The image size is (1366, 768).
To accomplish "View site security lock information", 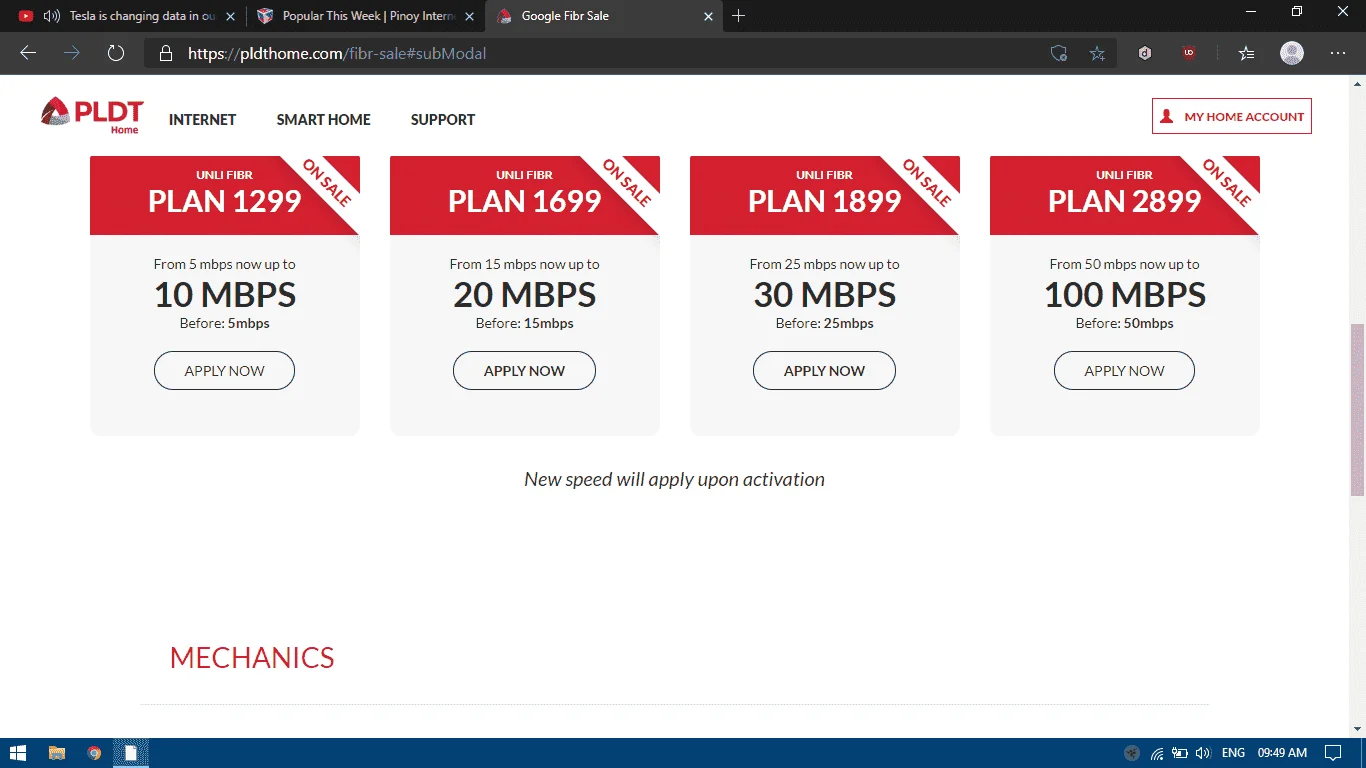I will (166, 53).
